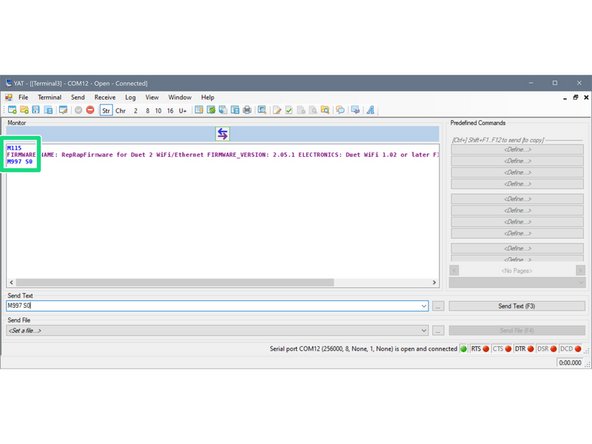Open the log folder search icon
This screenshot has height=444, width=592.
325,110
